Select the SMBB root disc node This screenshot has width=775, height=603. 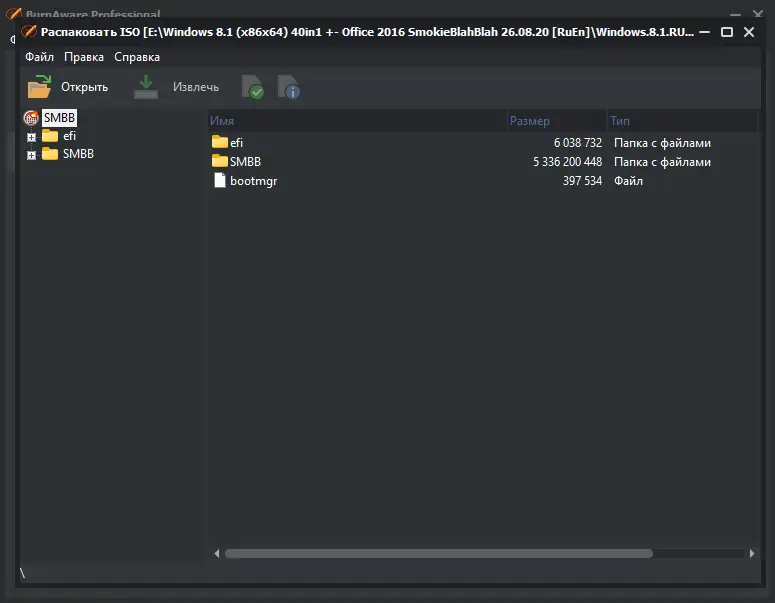pyautogui.click(x=59, y=118)
